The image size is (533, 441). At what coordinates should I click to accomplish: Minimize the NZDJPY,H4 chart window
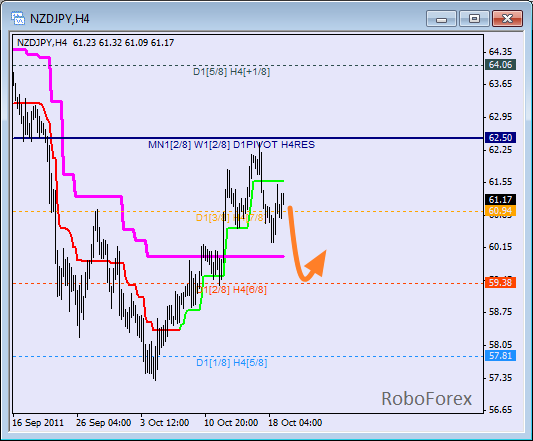click(441, 18)
